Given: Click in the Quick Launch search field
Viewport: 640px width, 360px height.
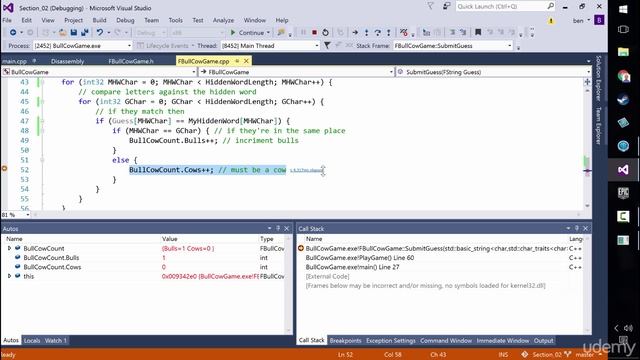Looking at the screenshot, I should point(501,6).
